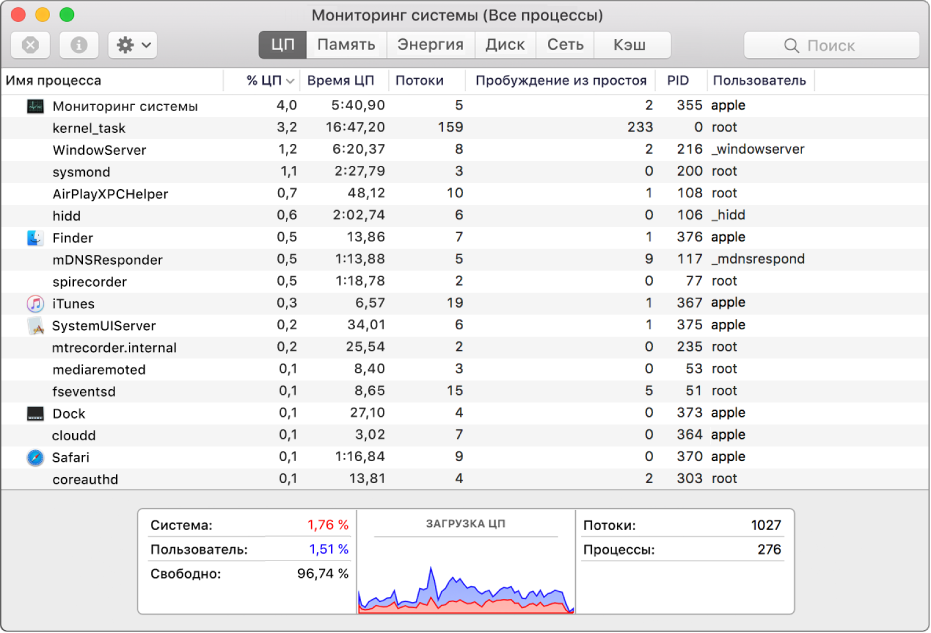Switch to the Кэш tab
931x633 pixels.
(x=632, y=45)
